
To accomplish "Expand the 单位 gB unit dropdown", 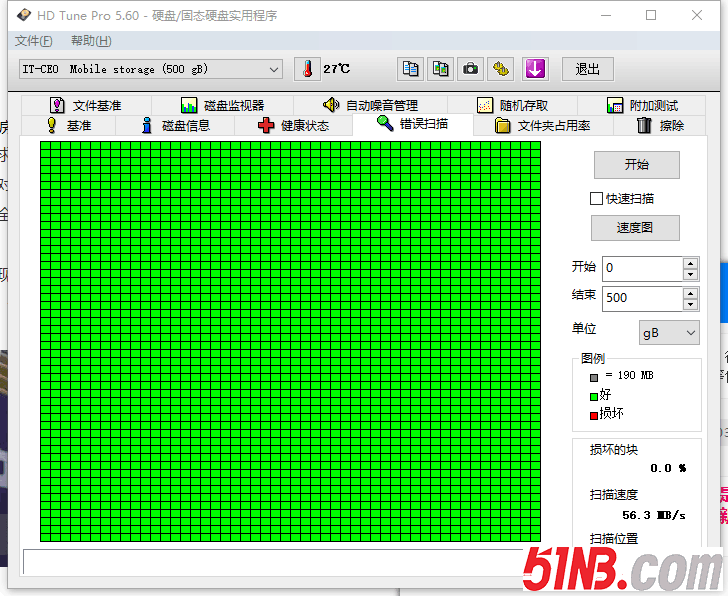I will [x=669, y=332].
